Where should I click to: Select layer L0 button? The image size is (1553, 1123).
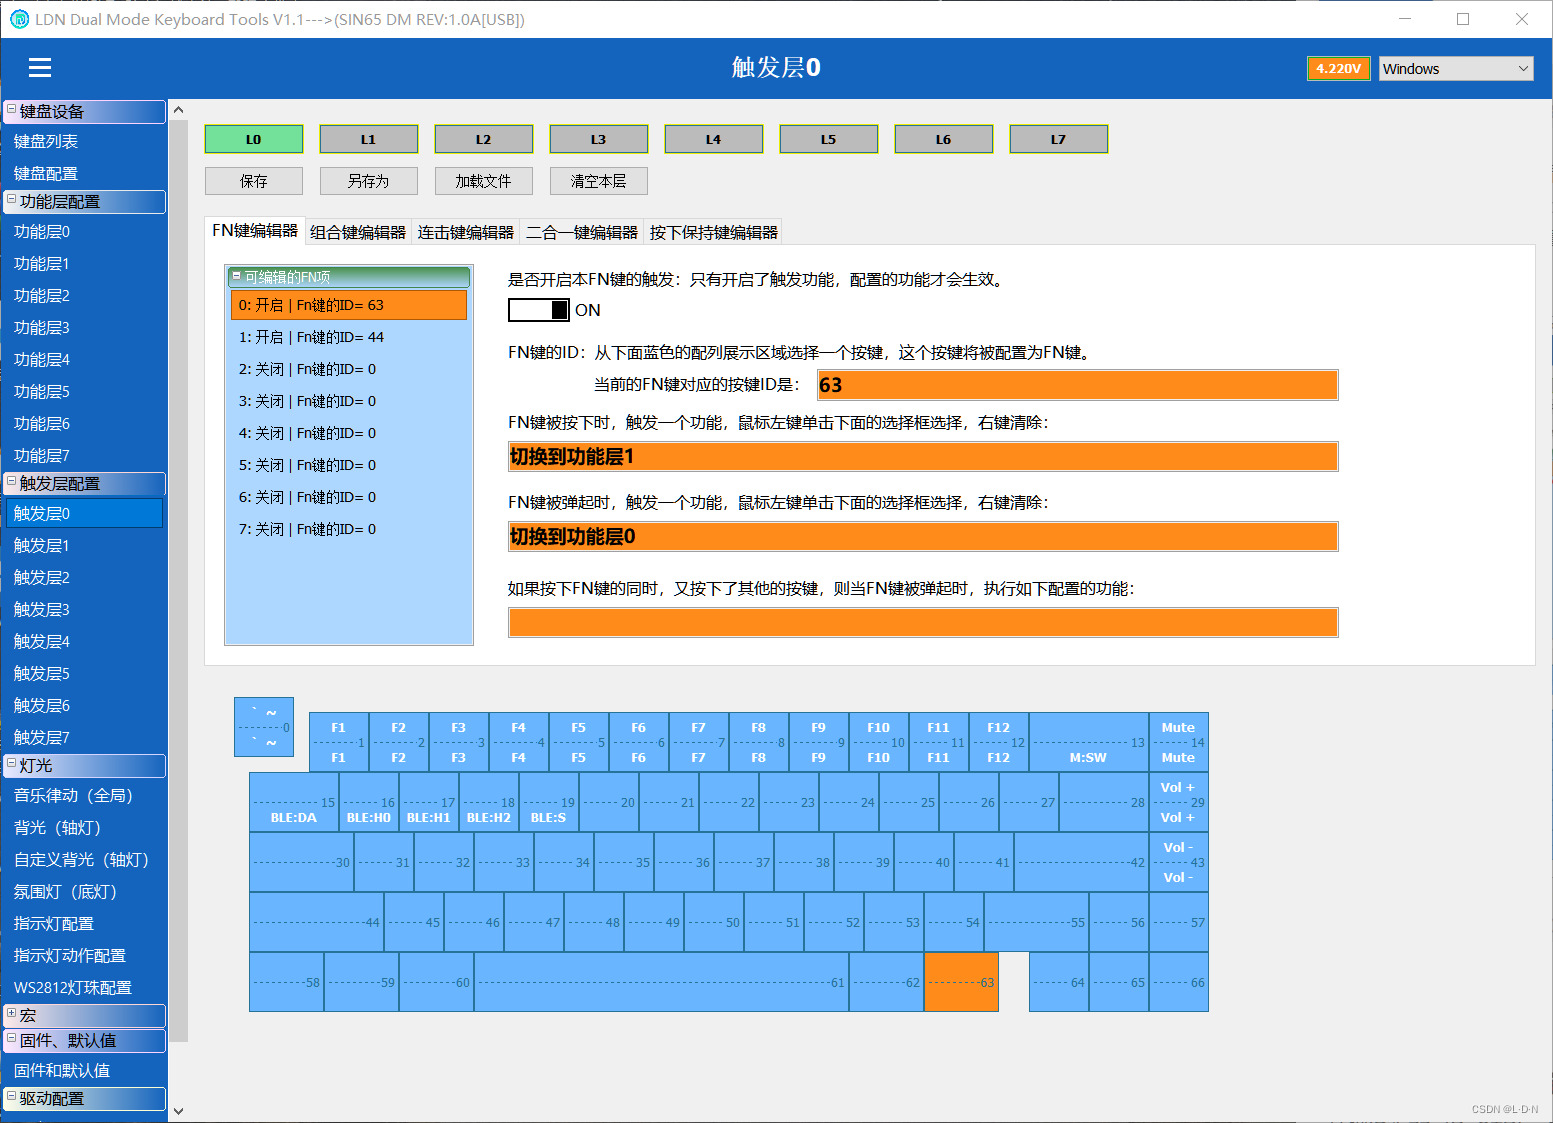coord(254,139)
